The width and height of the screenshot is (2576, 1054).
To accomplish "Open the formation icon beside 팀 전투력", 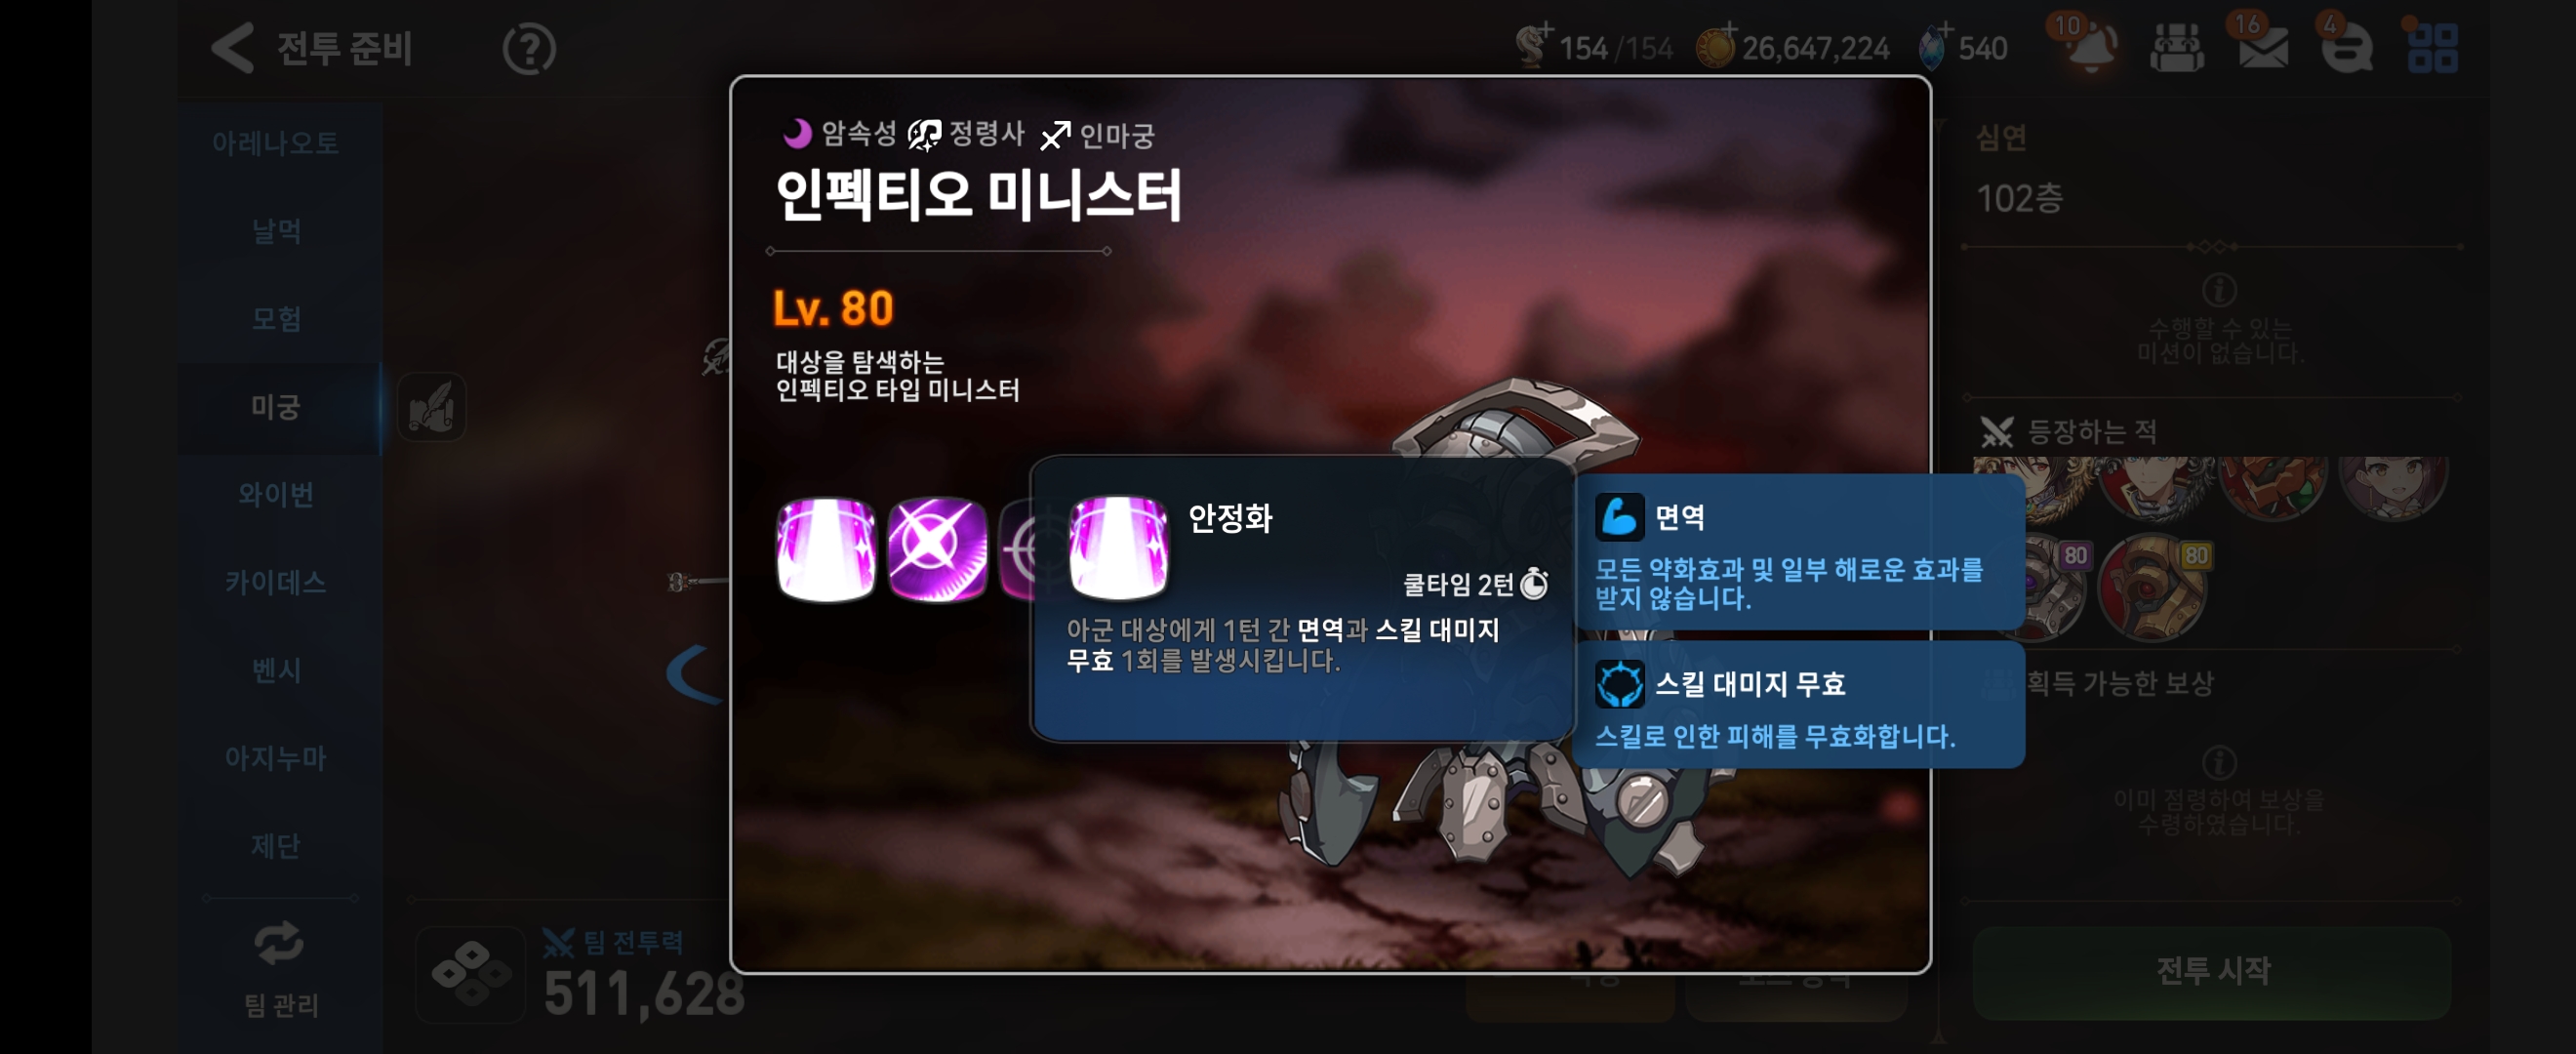I will [470, 973].
